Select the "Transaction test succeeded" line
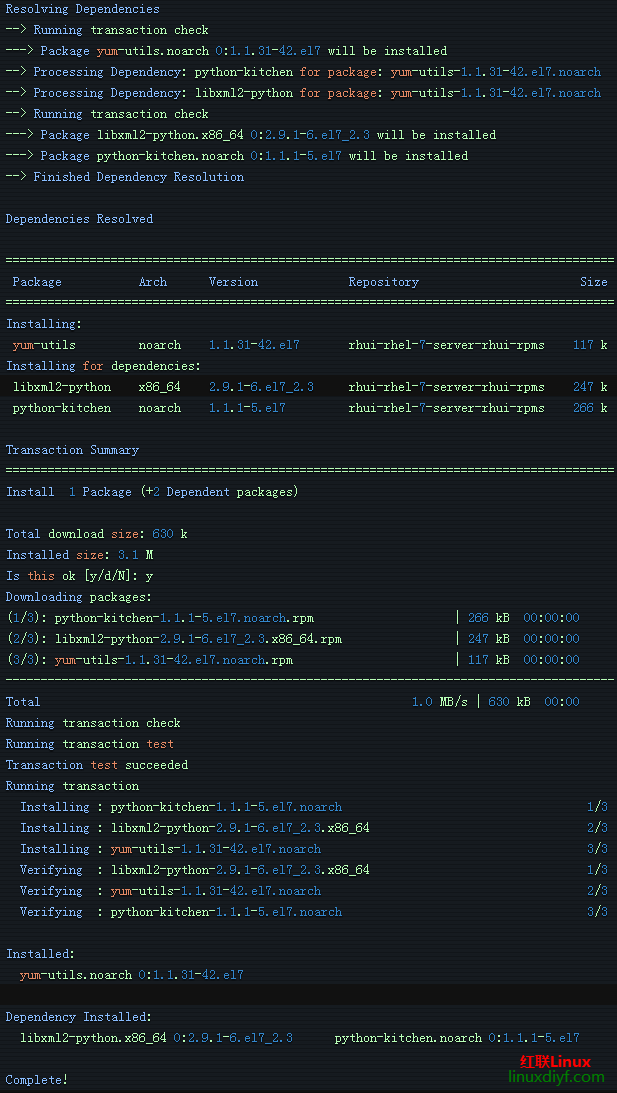The image size is (617, 1093). tap(96, 765)
